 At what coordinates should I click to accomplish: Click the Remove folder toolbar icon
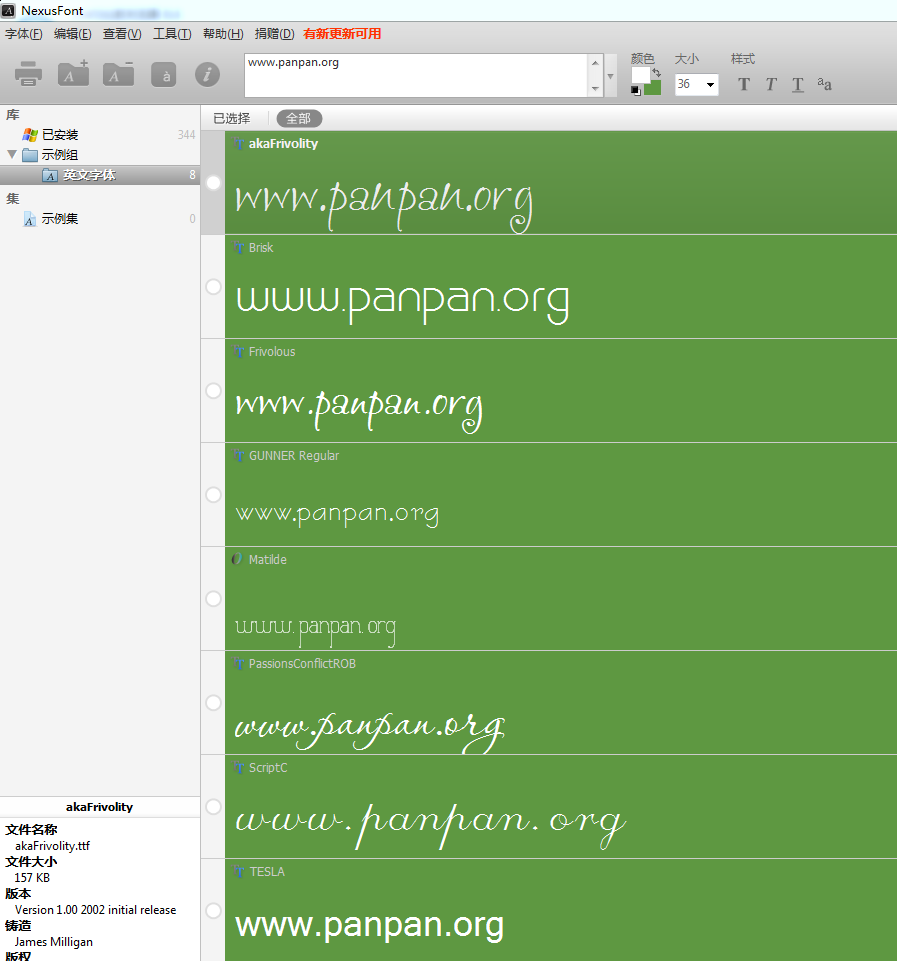pyautogui.click(x=118, y=74)
